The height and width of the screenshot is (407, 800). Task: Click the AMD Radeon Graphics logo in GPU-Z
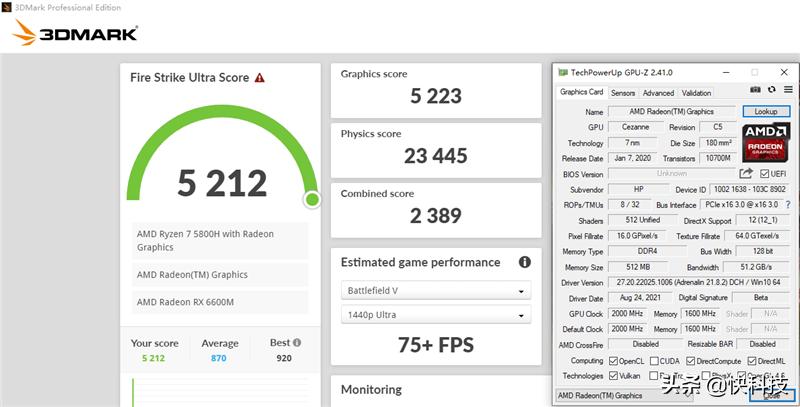(765, 142)
